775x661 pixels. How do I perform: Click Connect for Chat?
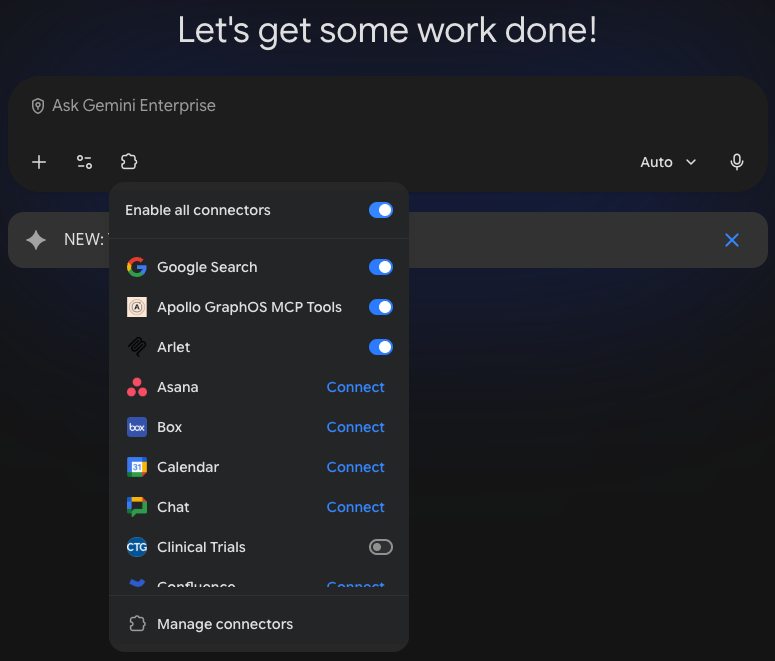[355, 507]
